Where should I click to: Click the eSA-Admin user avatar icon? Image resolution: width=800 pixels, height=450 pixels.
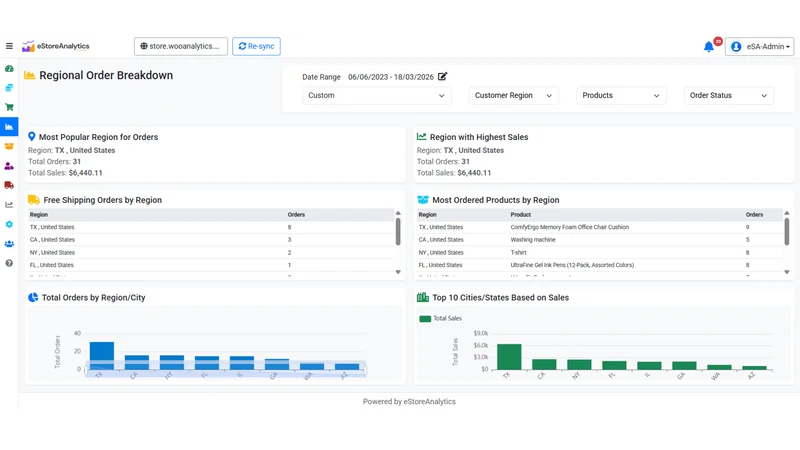point(736,46)
